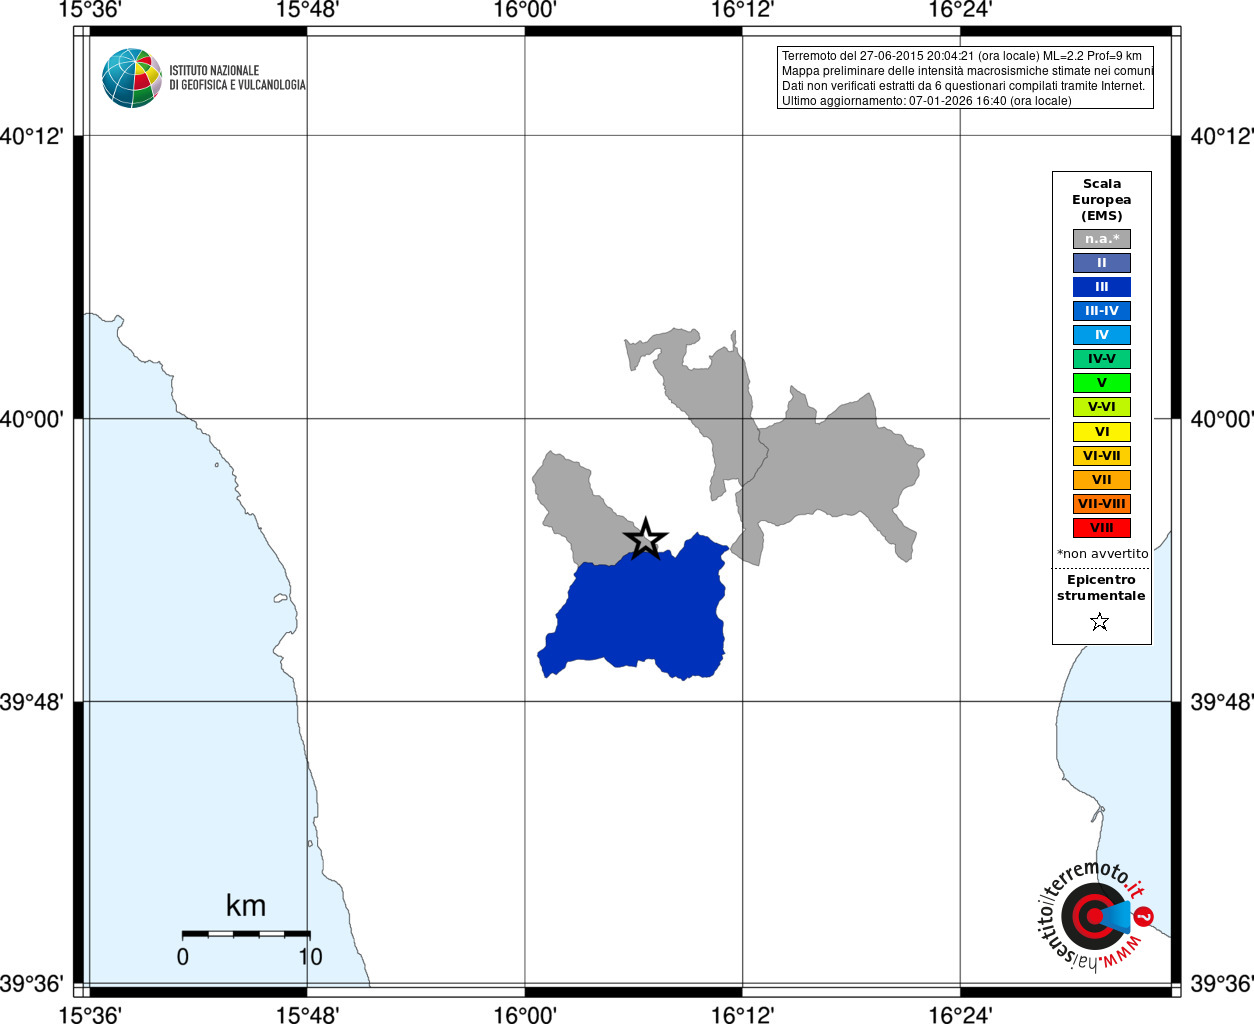Select the VI yellow legend swatch
This screenshot has width=1254, height=1024.
tap(1102, 432)
